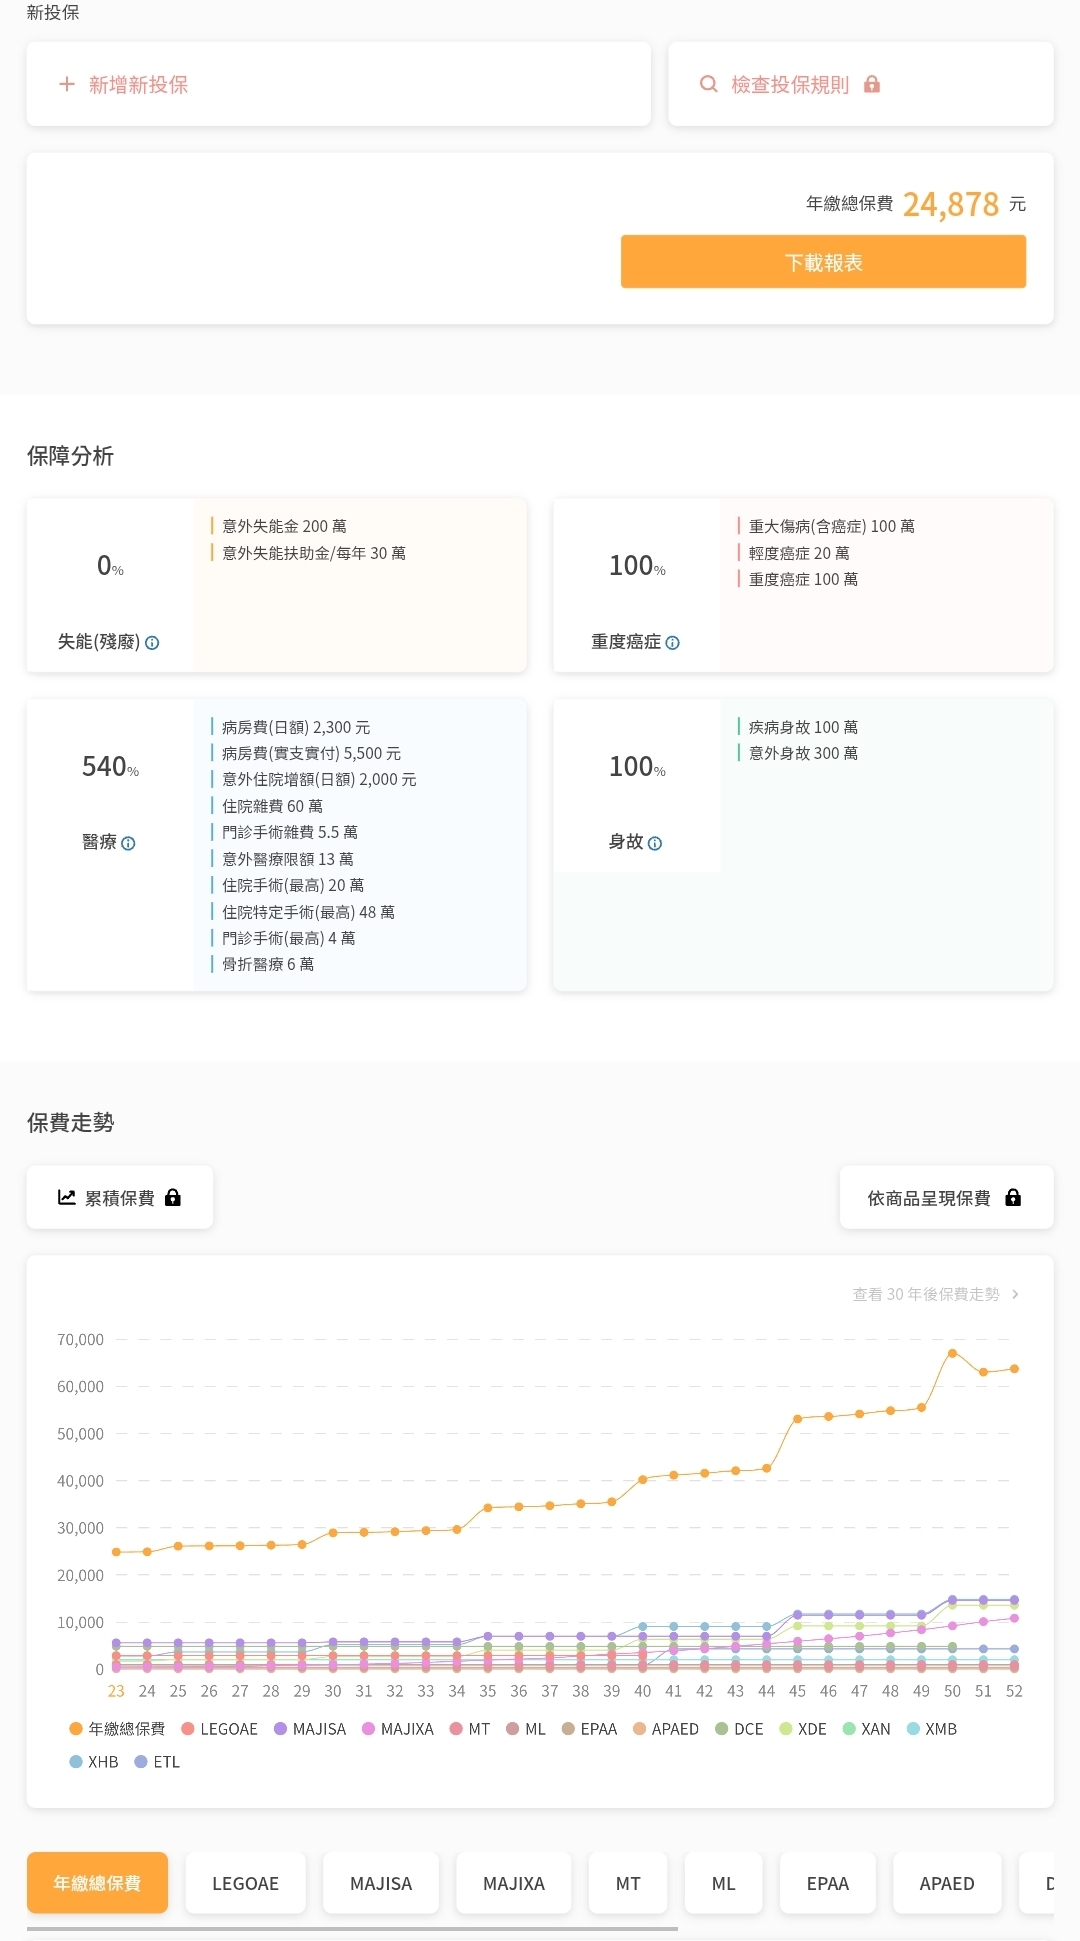Toggle 年繳總保費 series in chart legend
The image size is (1080, 1941).
point(117,1729)
